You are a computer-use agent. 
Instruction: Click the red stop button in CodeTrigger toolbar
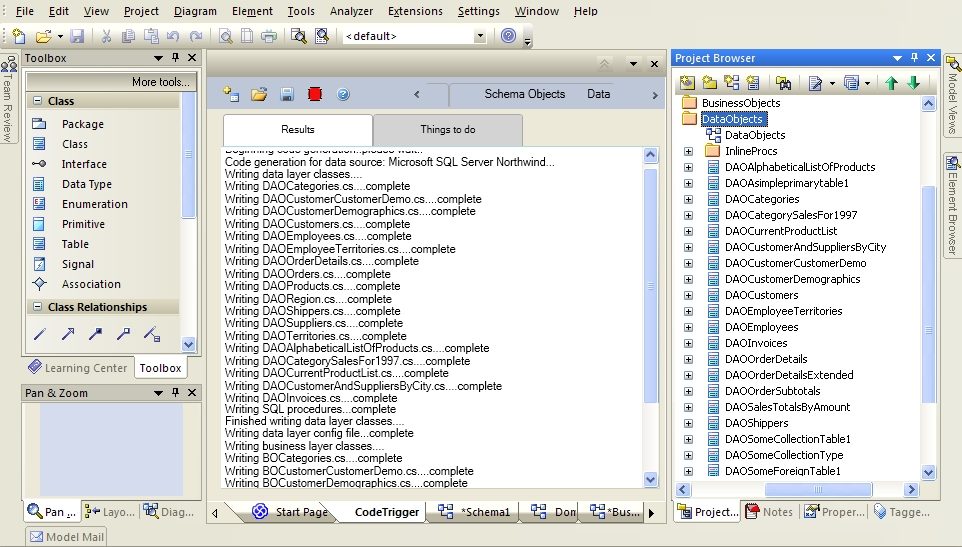[315, 94]
